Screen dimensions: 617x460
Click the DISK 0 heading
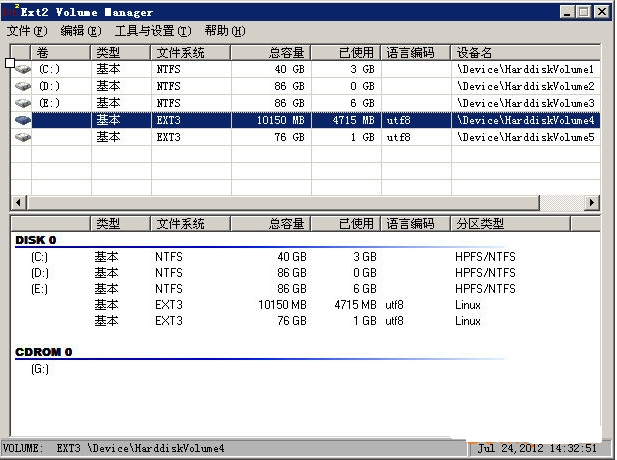pyautogui.click(x=35, y=240)
